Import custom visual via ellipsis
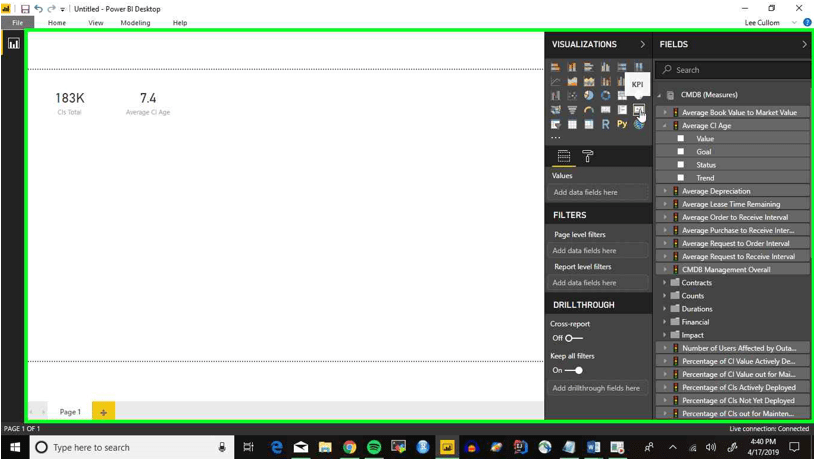The height and width of the screenshot is (460, 816). [x=556, y=138]
